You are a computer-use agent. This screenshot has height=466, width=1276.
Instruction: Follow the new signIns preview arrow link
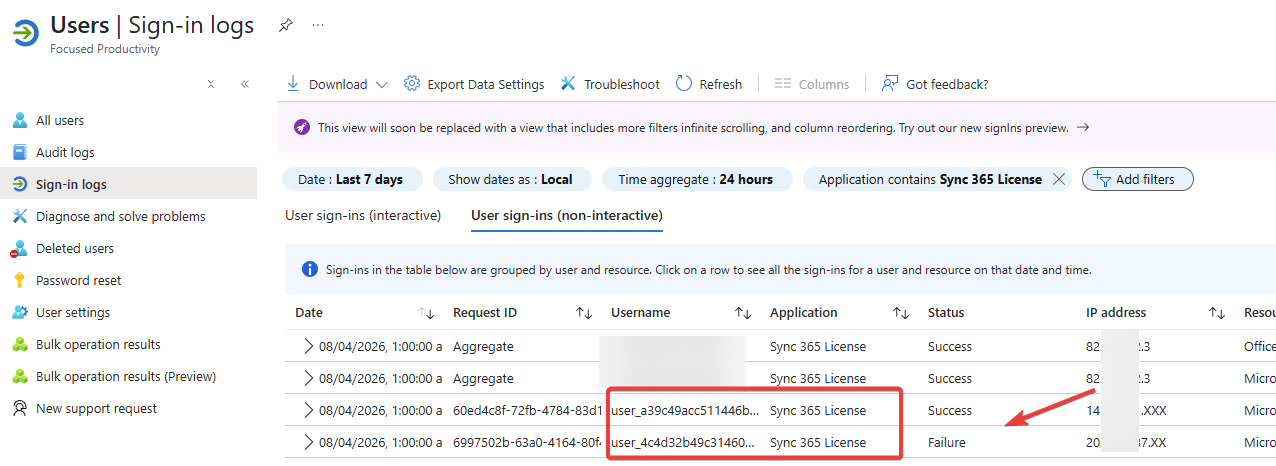point(1083,128)
